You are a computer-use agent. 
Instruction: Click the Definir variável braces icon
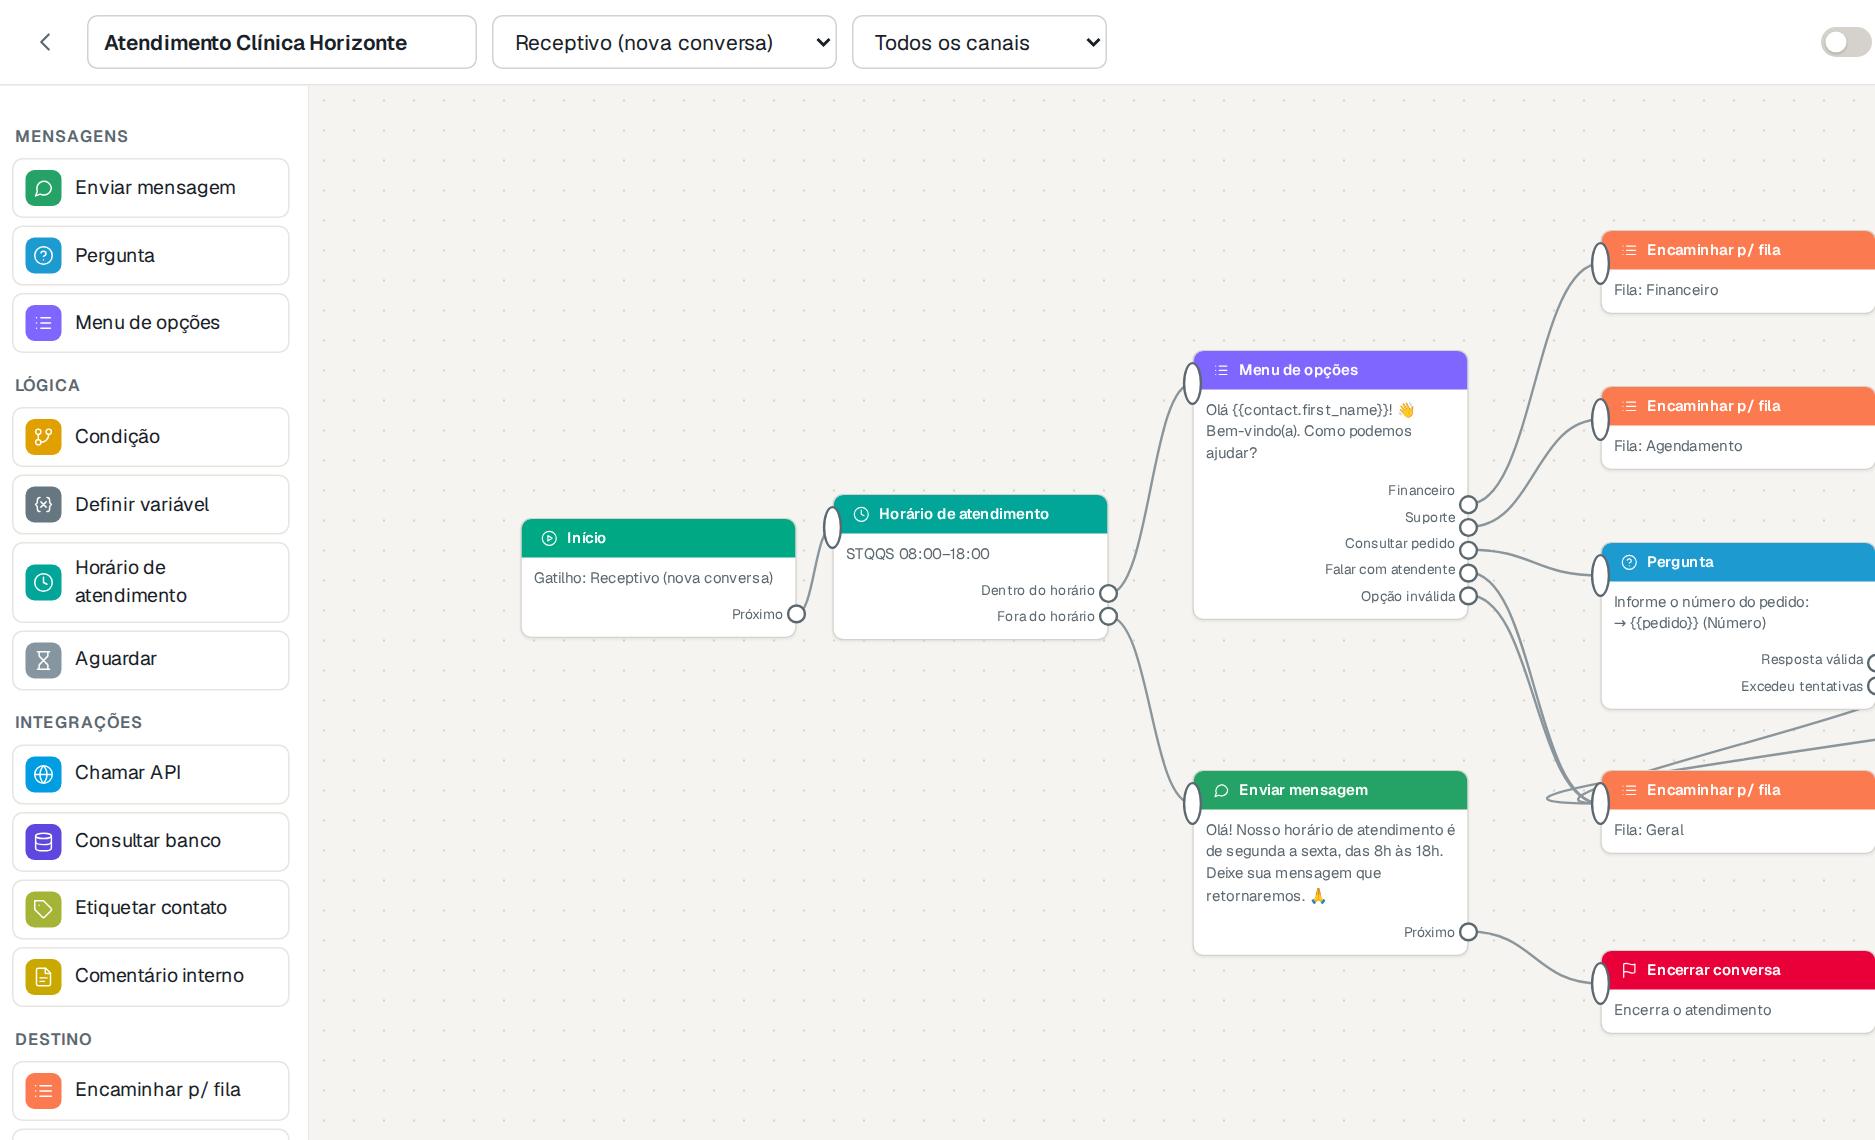pos(43,505)
